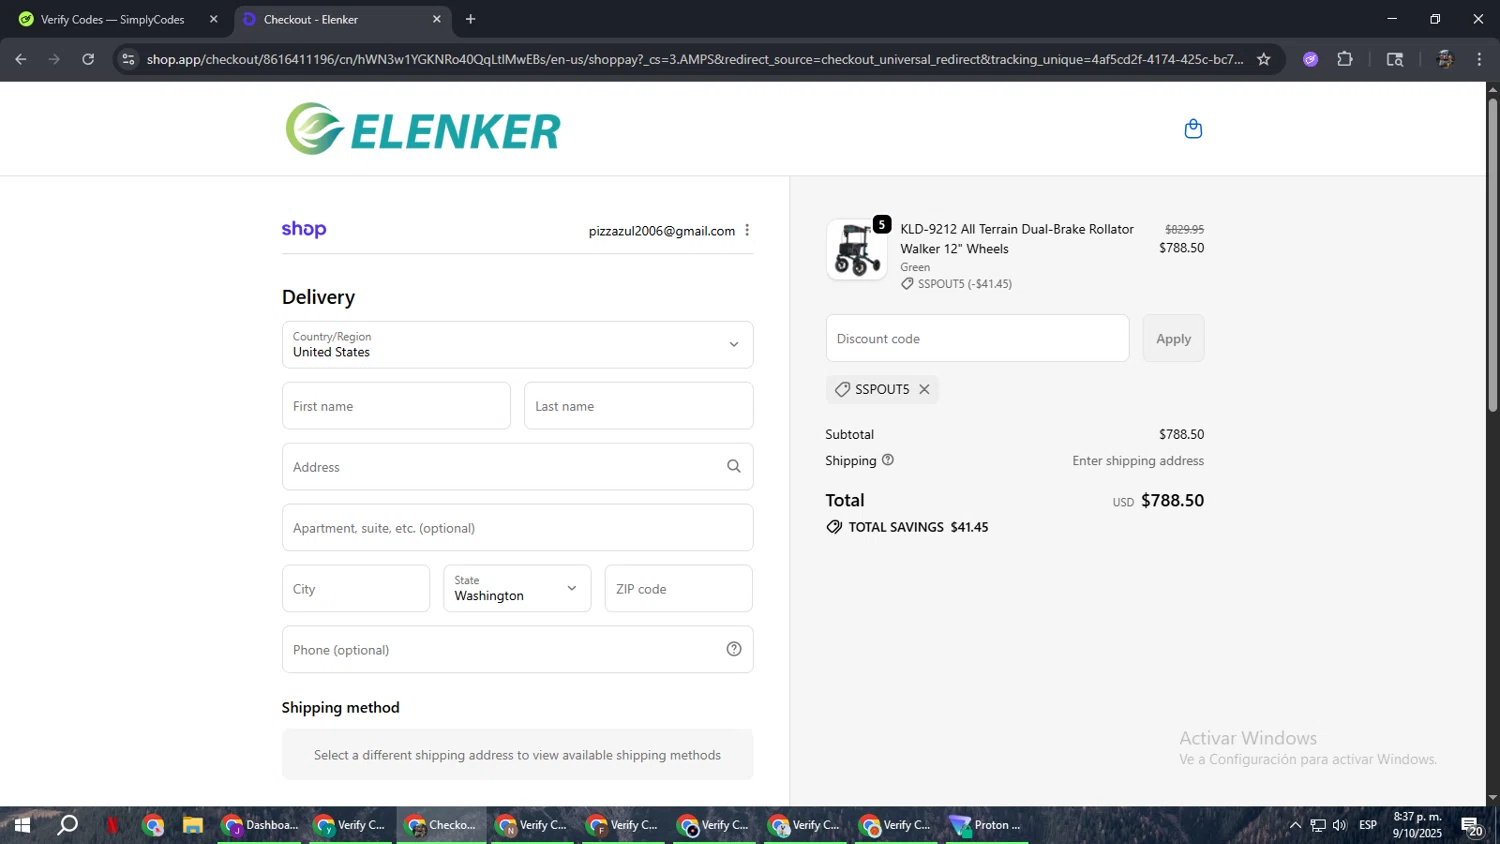Image resolution: width=1500 pixels, height=844 pixels.
Task: Click the email pizzazul2006@gmail.com
Action: [662, 231]
